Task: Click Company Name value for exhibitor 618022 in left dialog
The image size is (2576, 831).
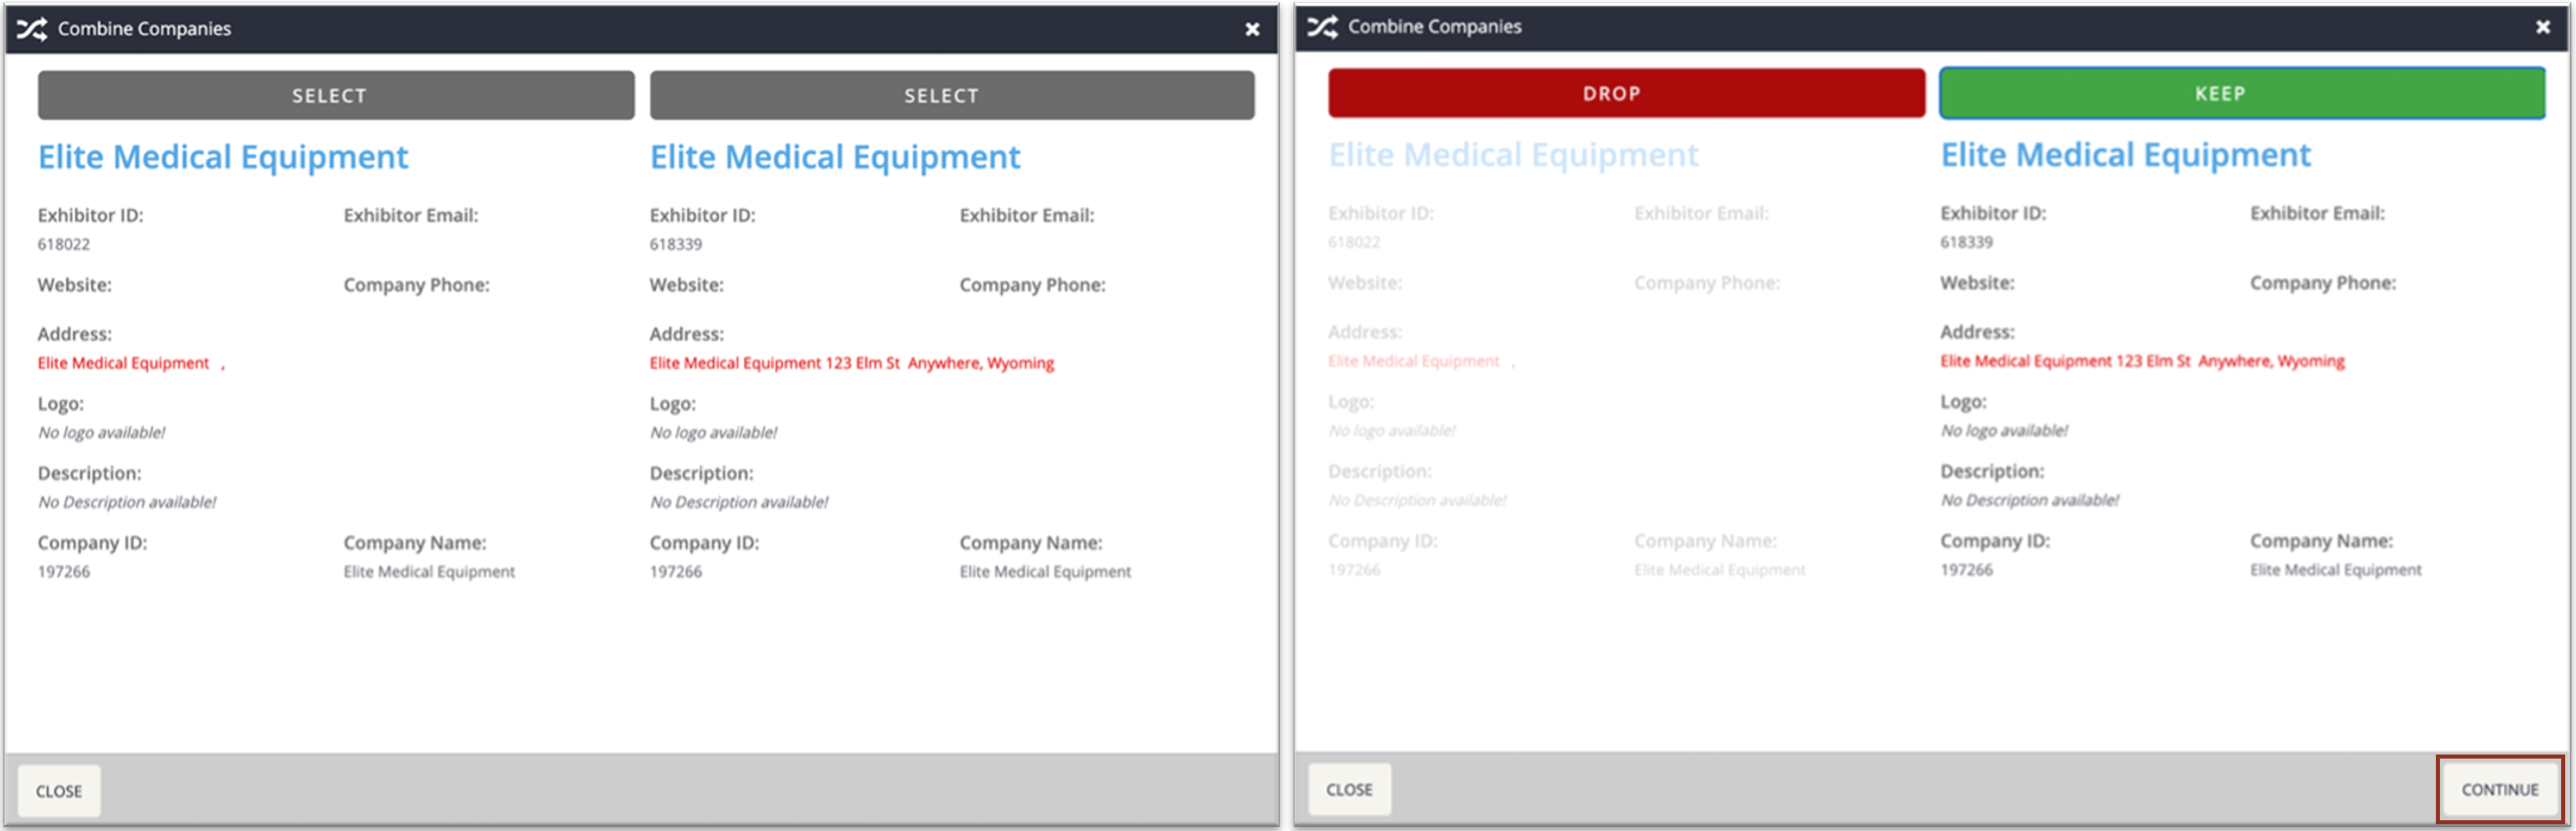Action: [x=429, y=572]
